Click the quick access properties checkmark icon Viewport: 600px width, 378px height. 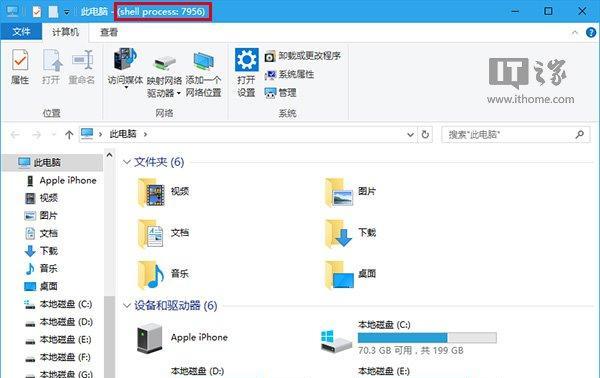coord(36,12)
